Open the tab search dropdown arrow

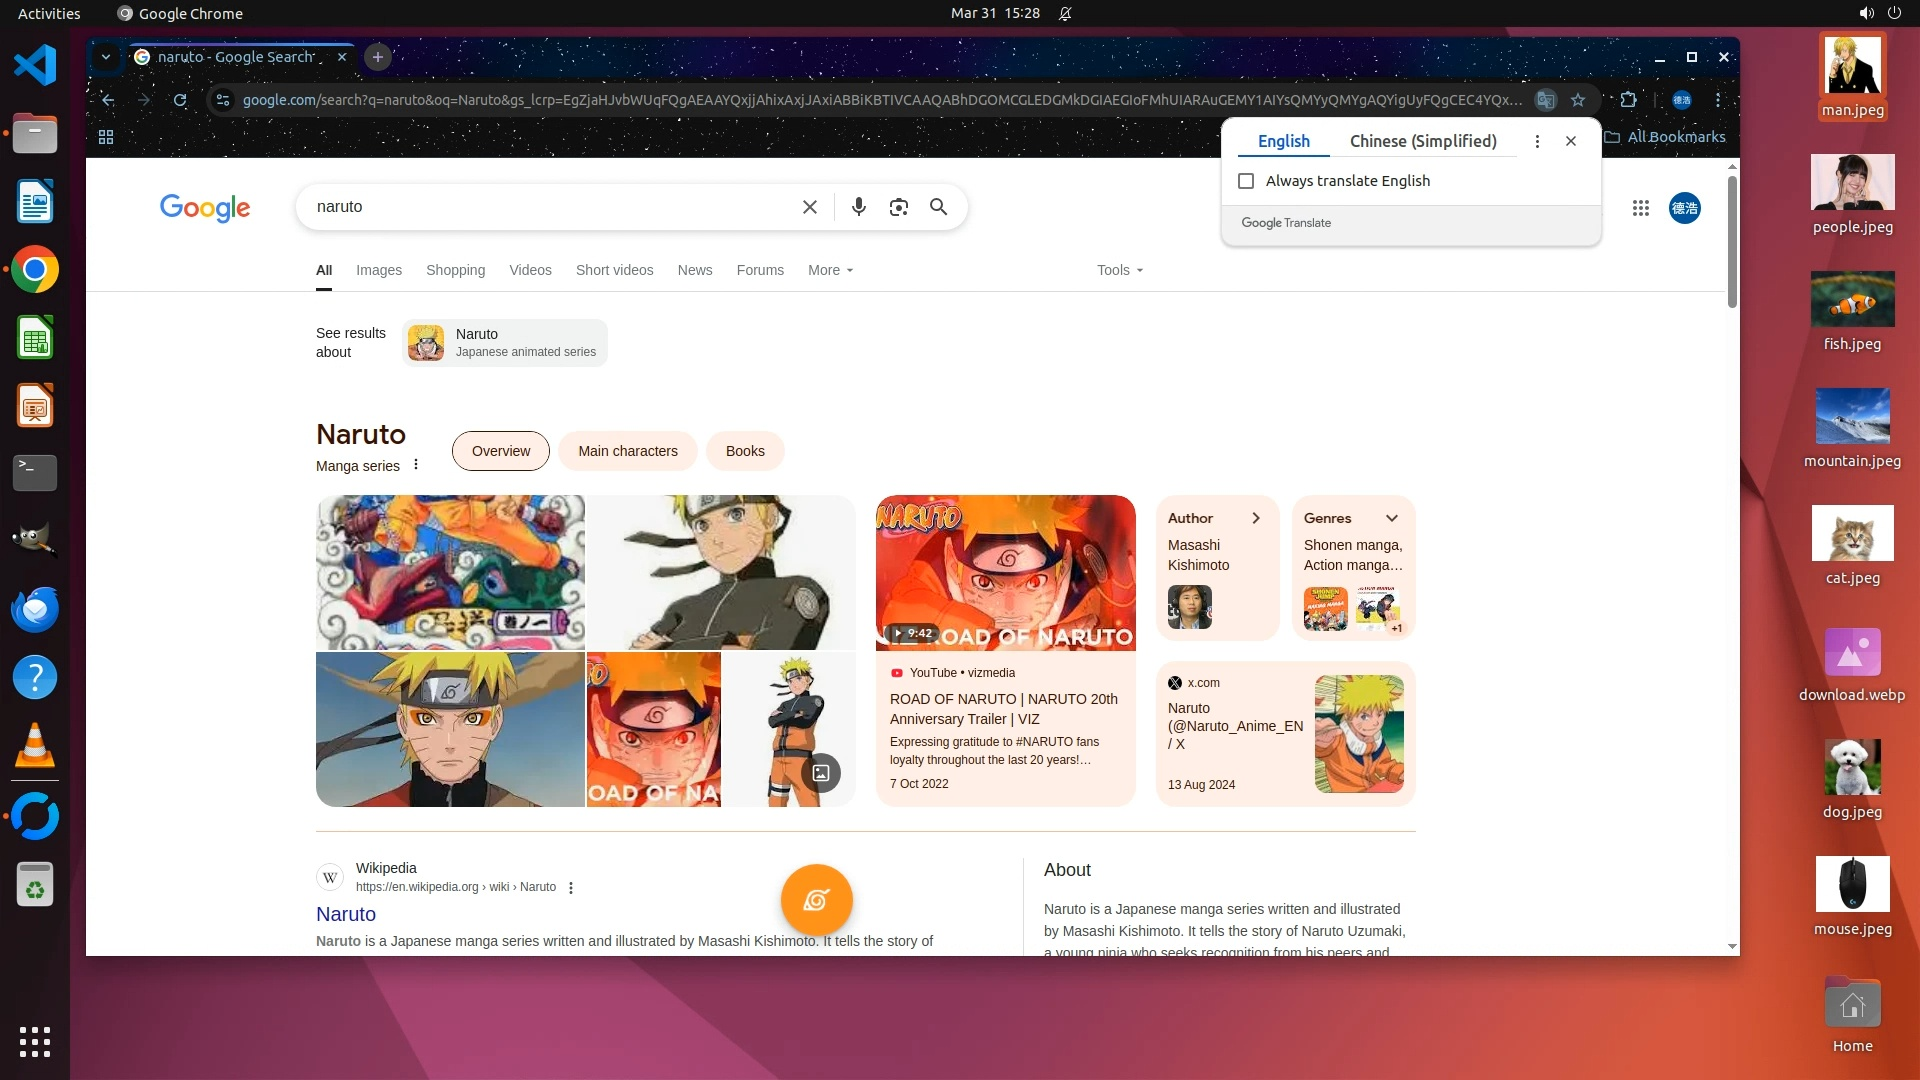[x=106, y=57]
